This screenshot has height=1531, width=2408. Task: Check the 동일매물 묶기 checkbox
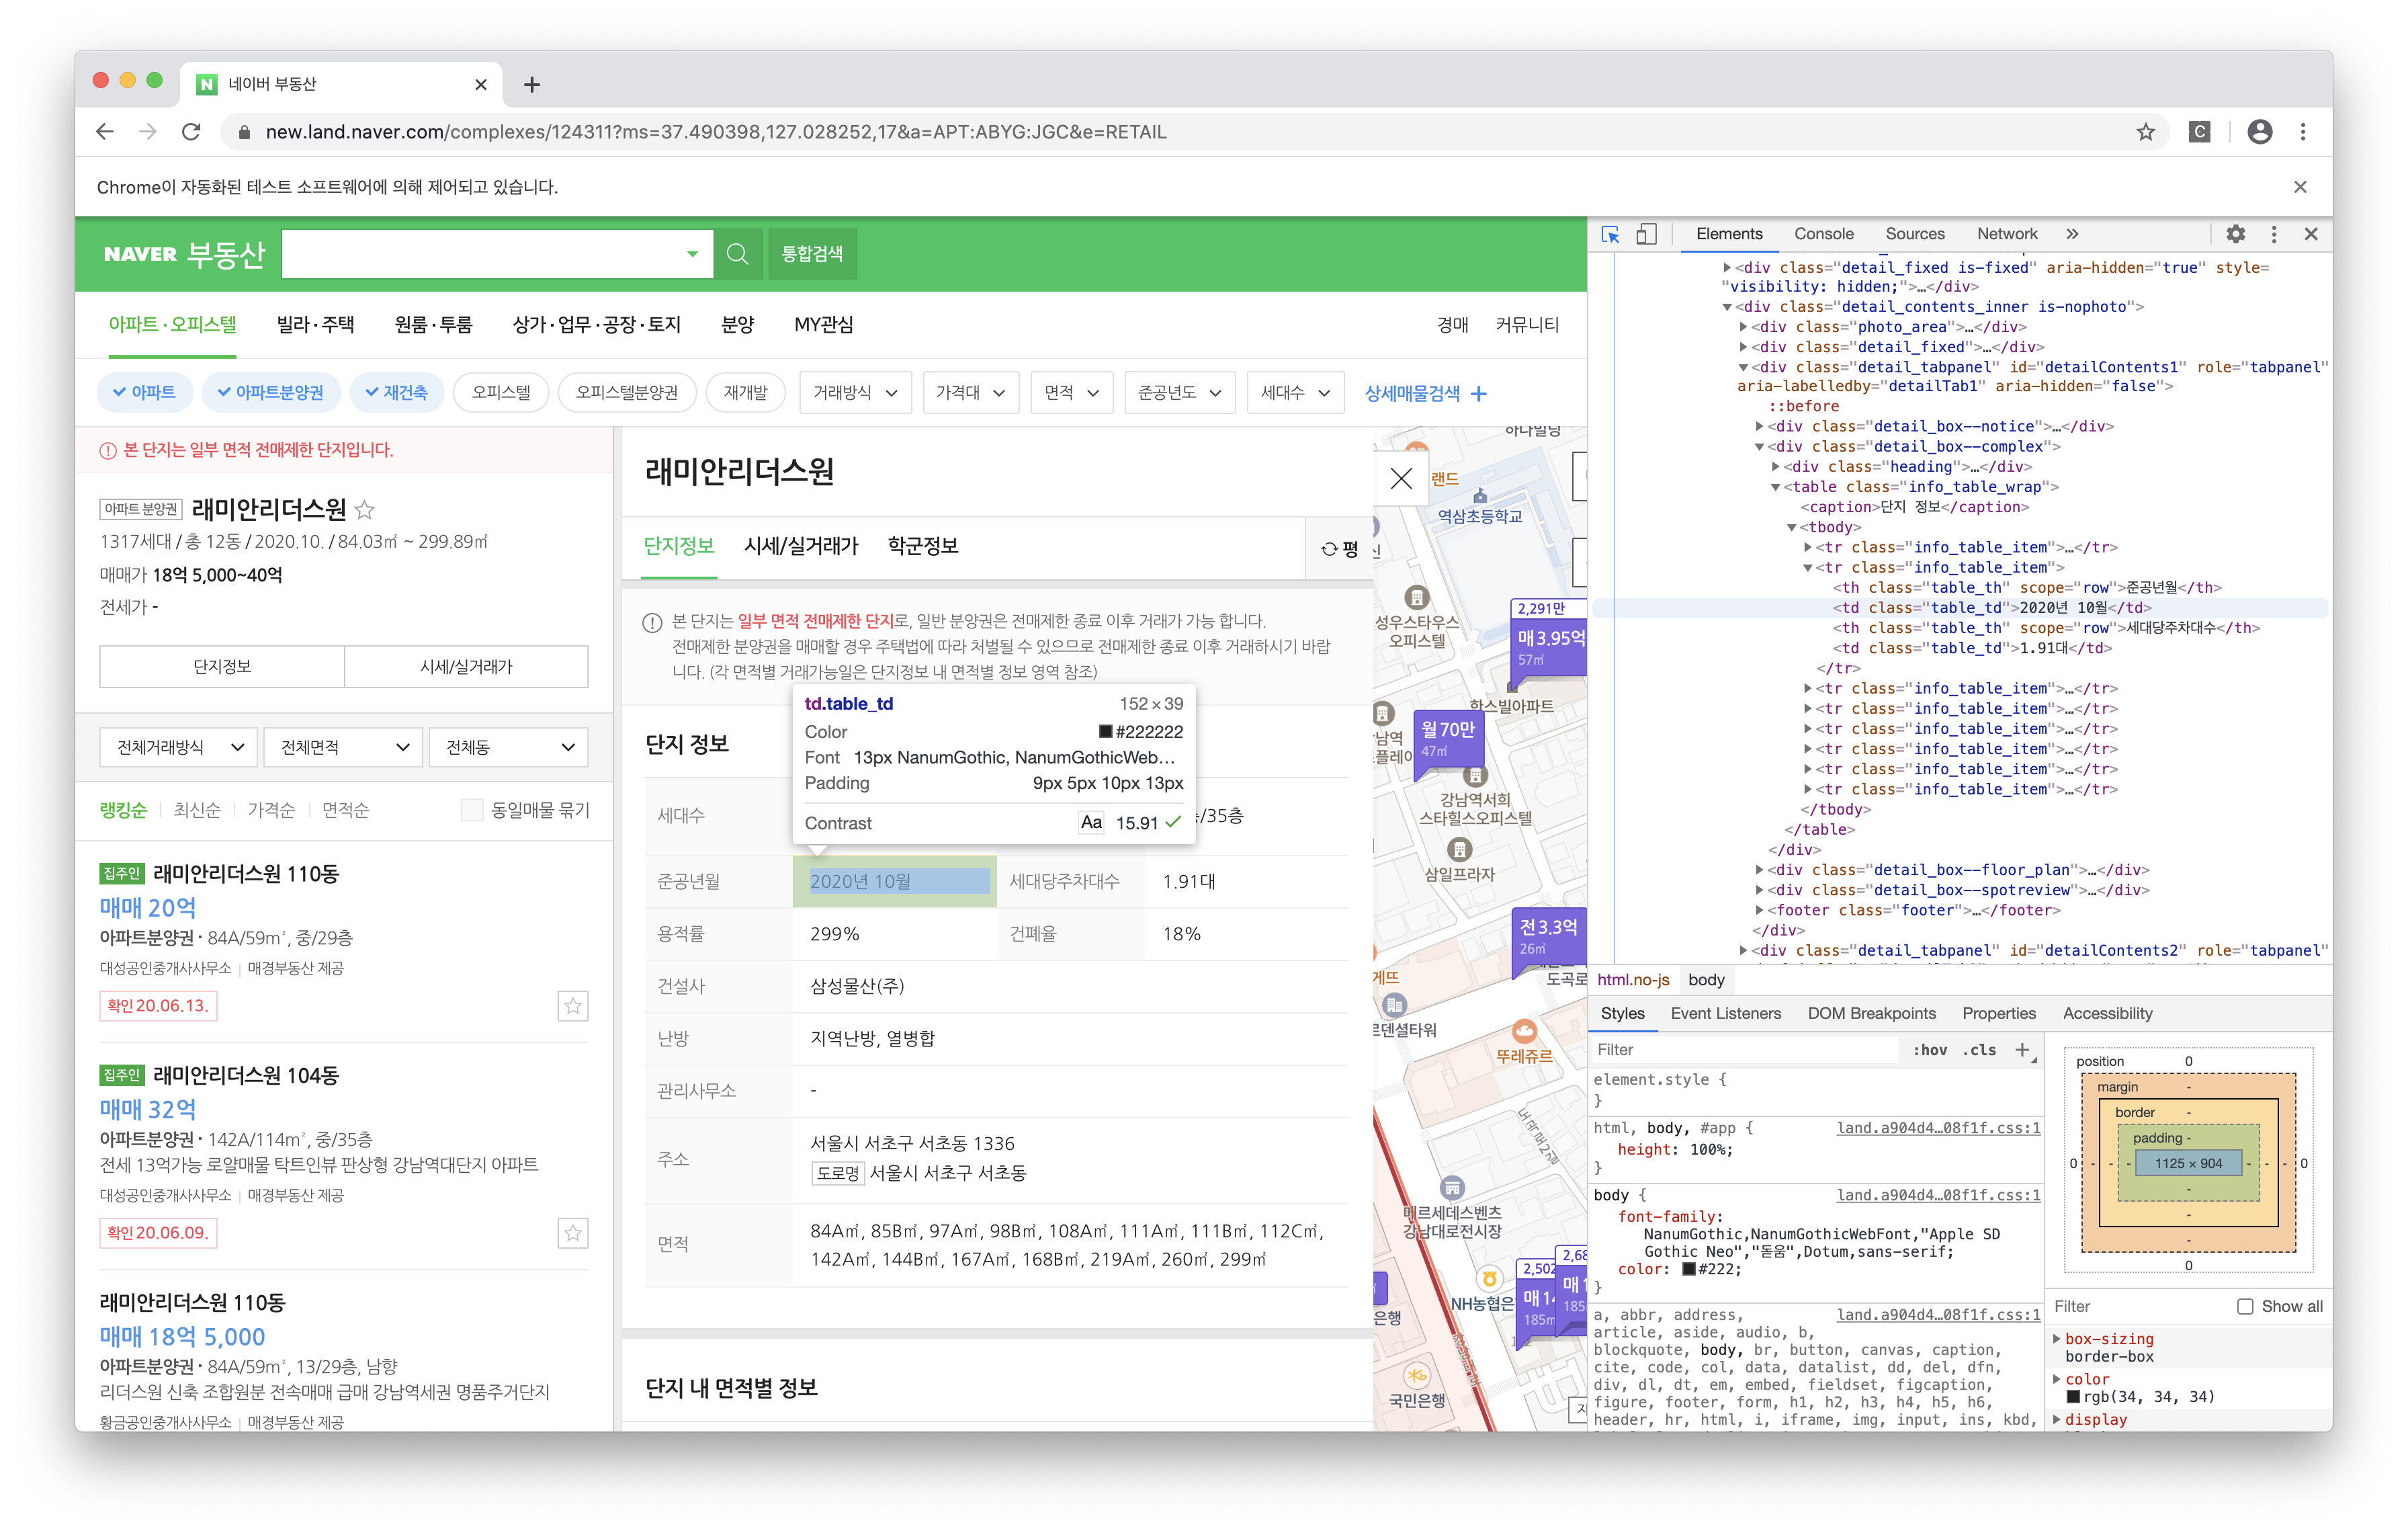coord(472,810)
